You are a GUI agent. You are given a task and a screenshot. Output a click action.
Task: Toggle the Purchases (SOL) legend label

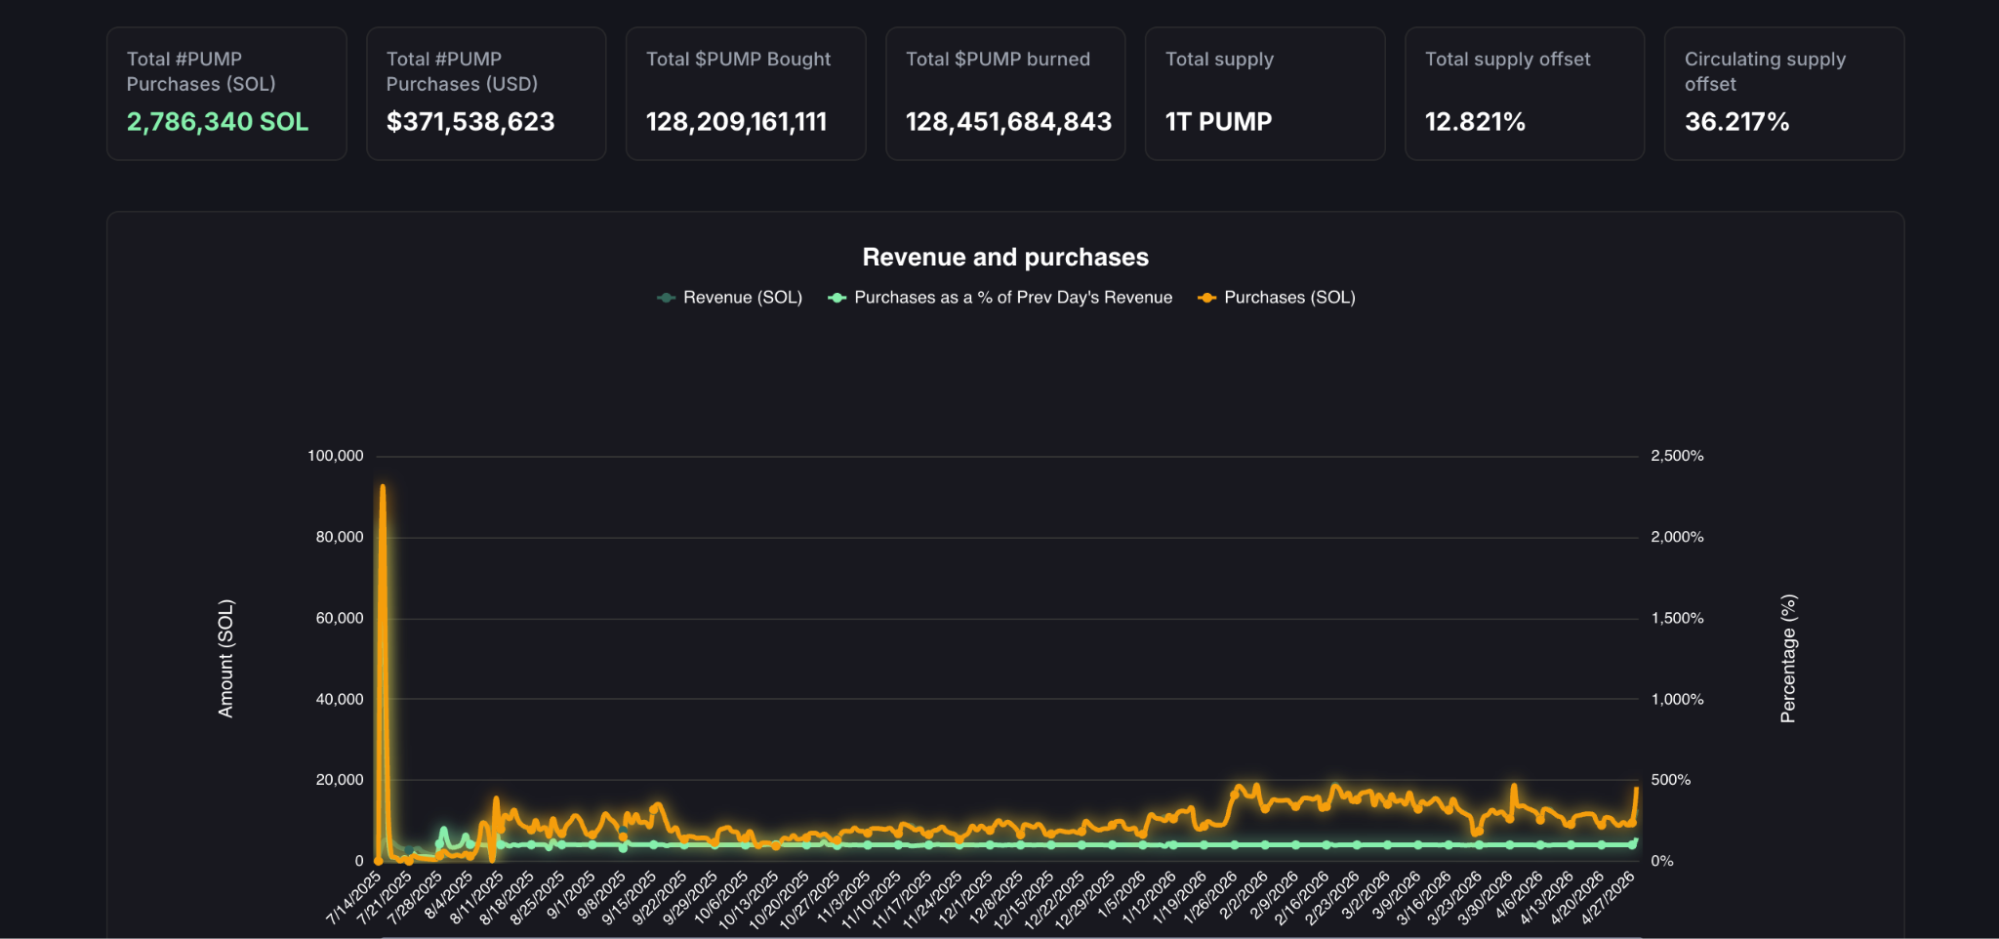point(1289,298)
